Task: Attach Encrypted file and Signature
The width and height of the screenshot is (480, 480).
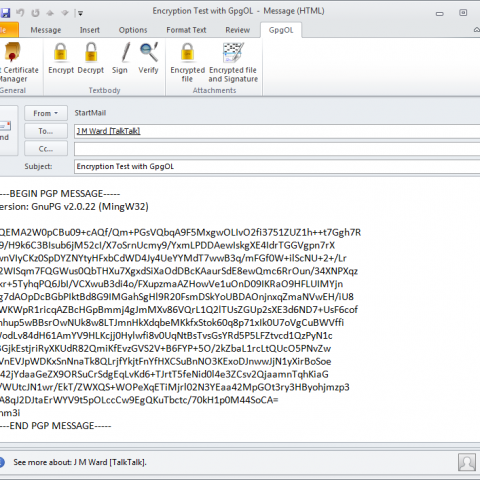Action: click(233, 63)
